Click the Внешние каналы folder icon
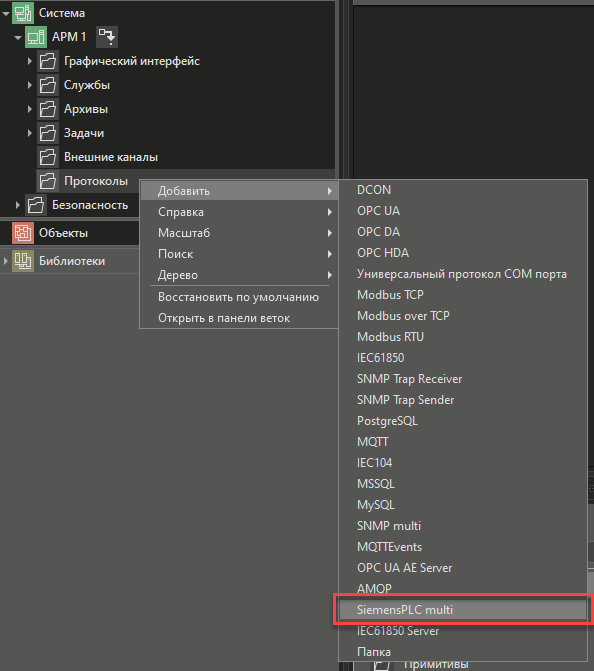Image resolution: width=594 pixels, height=671 pixels. coord(48,157)
